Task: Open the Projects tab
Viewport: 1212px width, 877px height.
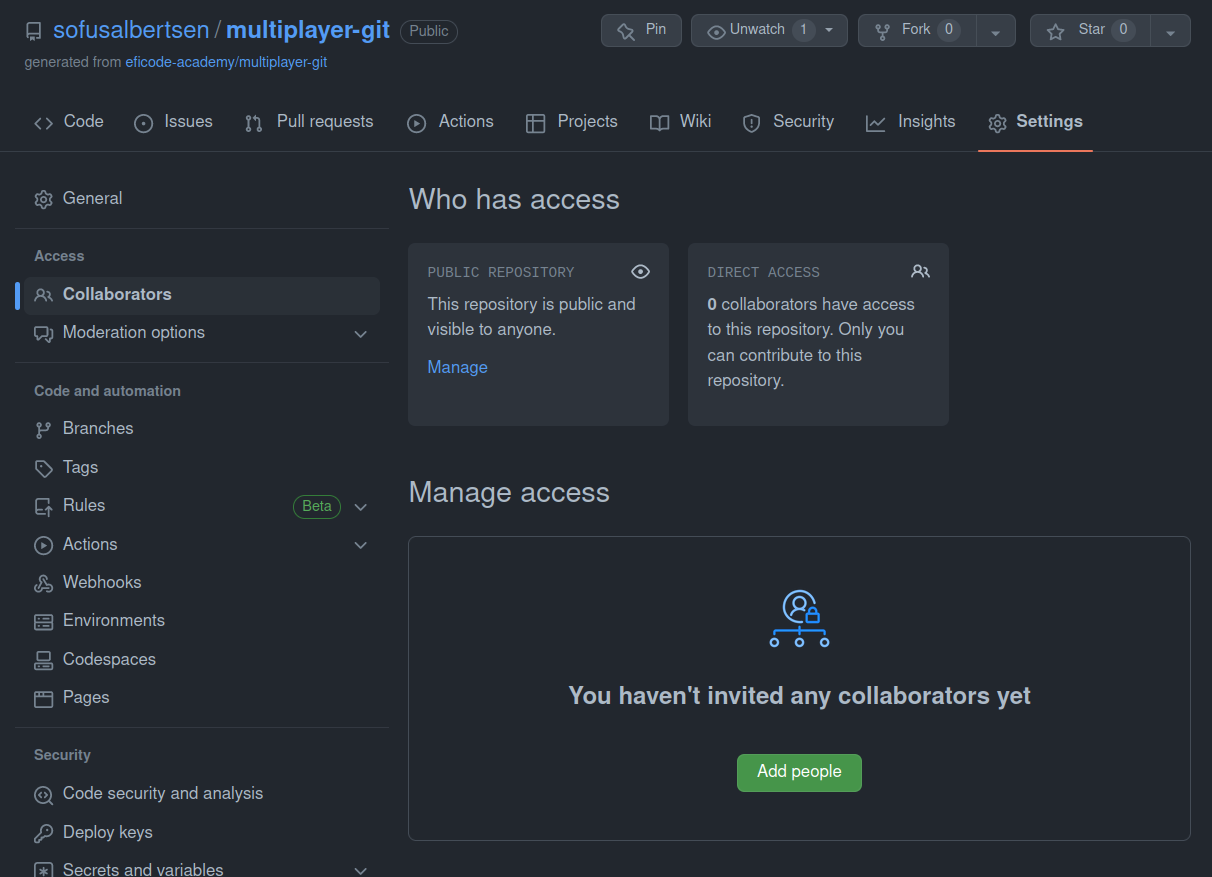Action: [572, 122]
